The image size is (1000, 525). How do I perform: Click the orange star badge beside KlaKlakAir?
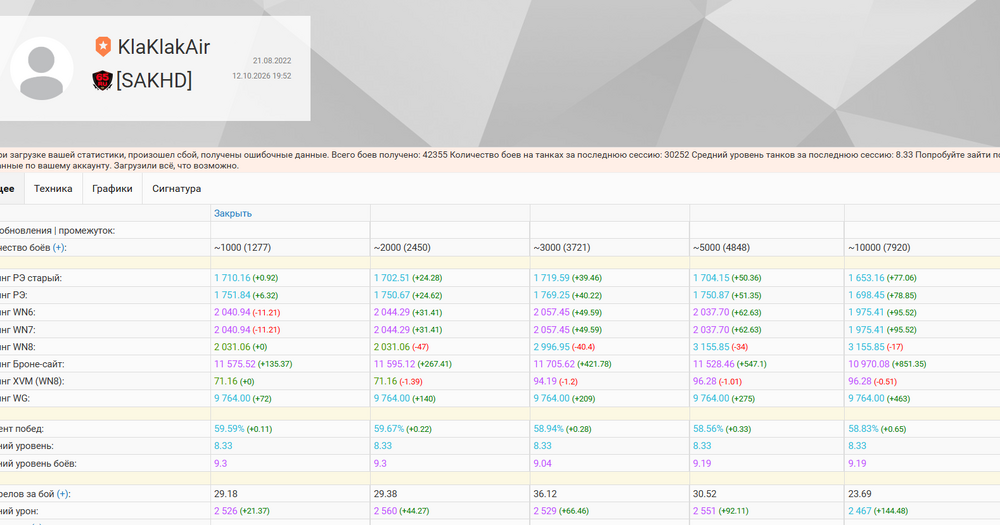[x=103, y=47]
